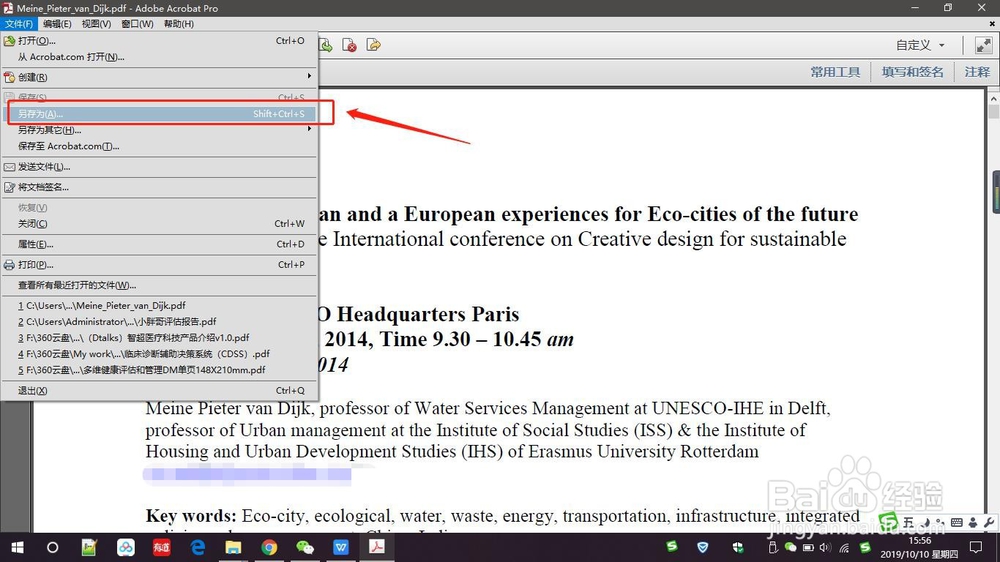Viewport: 1000px width, 562px height.
Task: Click the red X page toolbar icon
Action: (349, 45)
